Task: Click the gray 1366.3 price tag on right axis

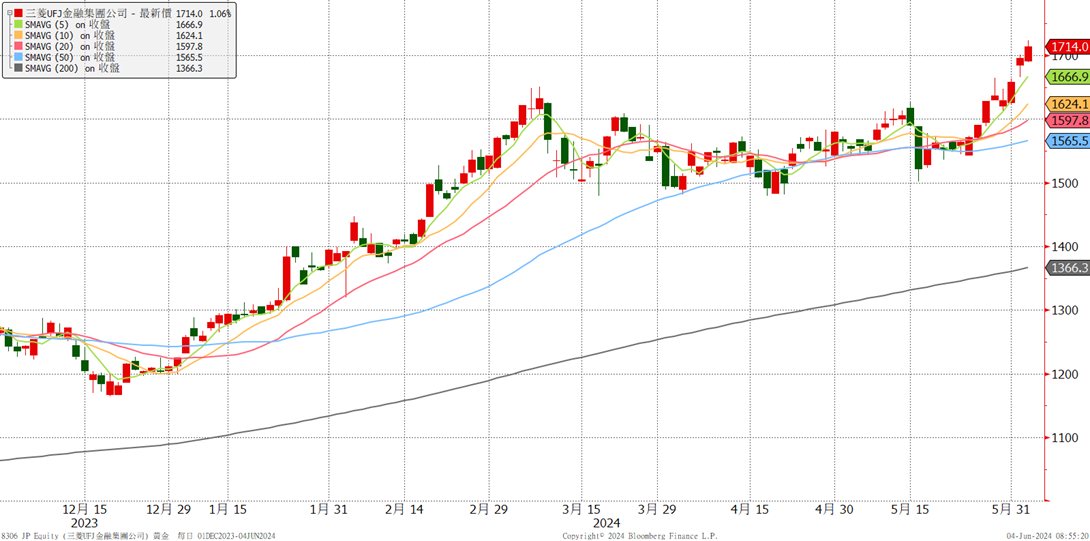Action: 1068,268
